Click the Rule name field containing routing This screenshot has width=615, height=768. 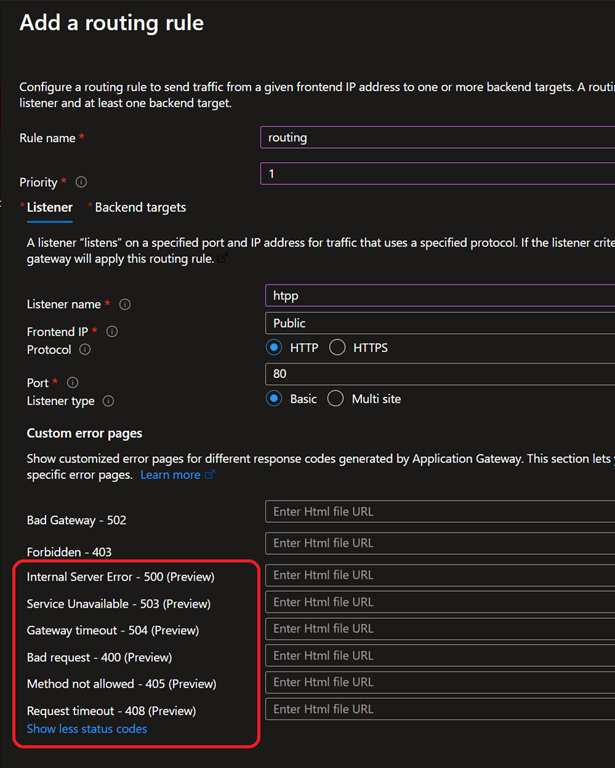click(x=440, y=138)
